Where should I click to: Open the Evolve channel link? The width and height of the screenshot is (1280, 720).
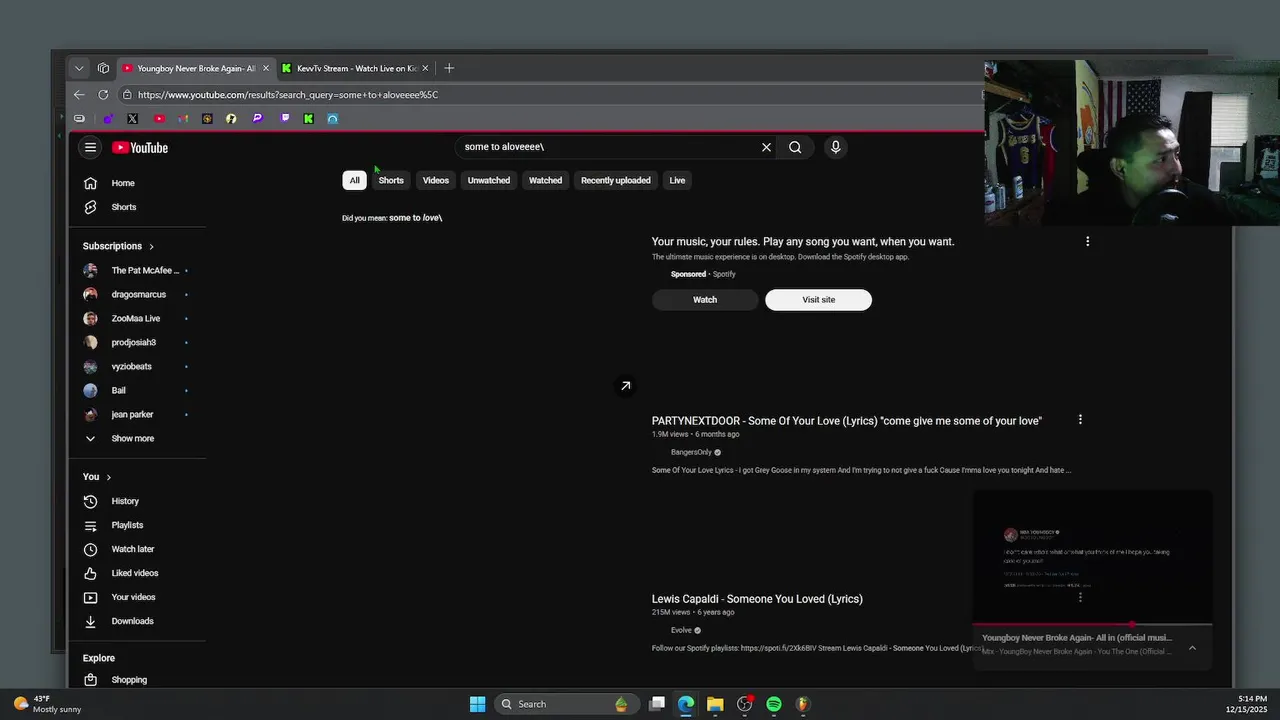[681, 630]
